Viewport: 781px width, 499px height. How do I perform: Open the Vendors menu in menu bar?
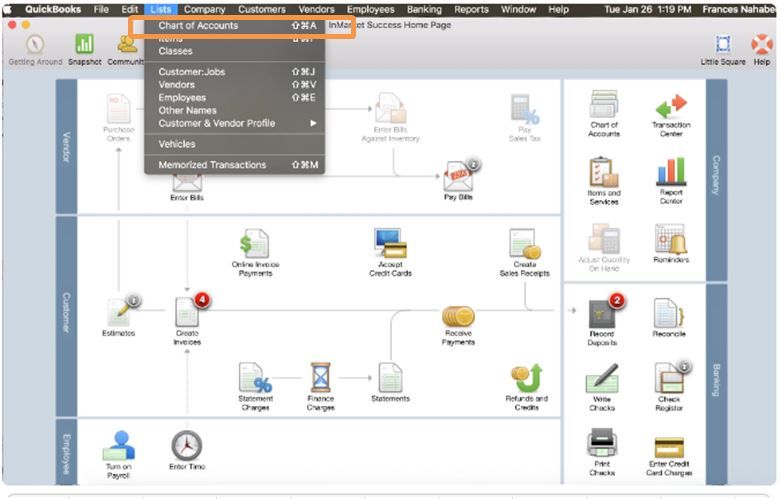point(316,9)
